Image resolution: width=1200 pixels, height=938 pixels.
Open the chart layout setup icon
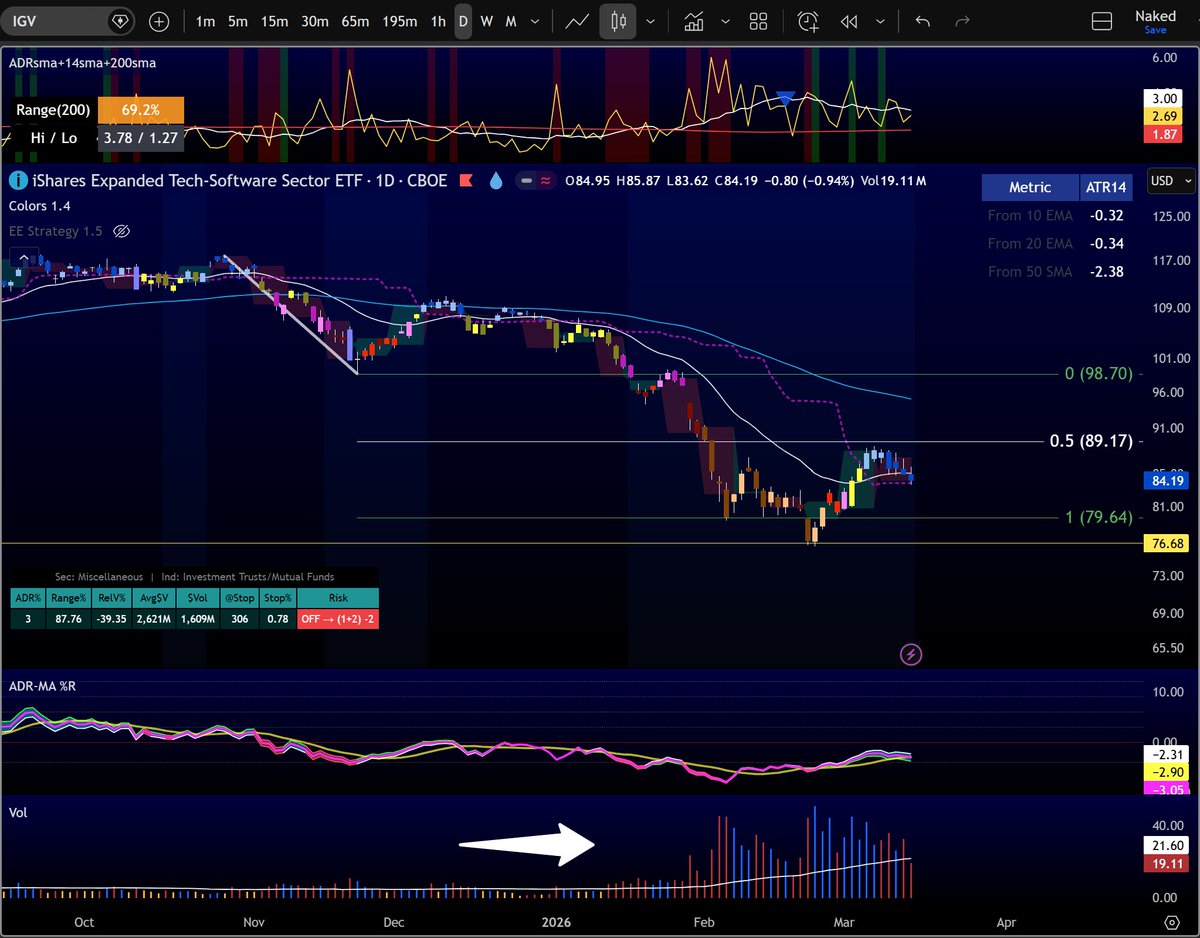(x=1101, y=21)
